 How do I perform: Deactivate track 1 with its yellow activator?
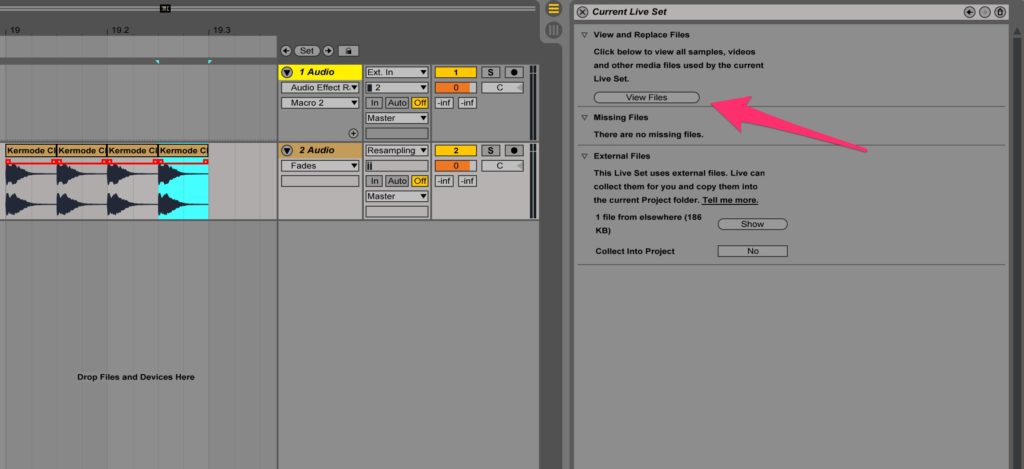click(x=455, y=73)
